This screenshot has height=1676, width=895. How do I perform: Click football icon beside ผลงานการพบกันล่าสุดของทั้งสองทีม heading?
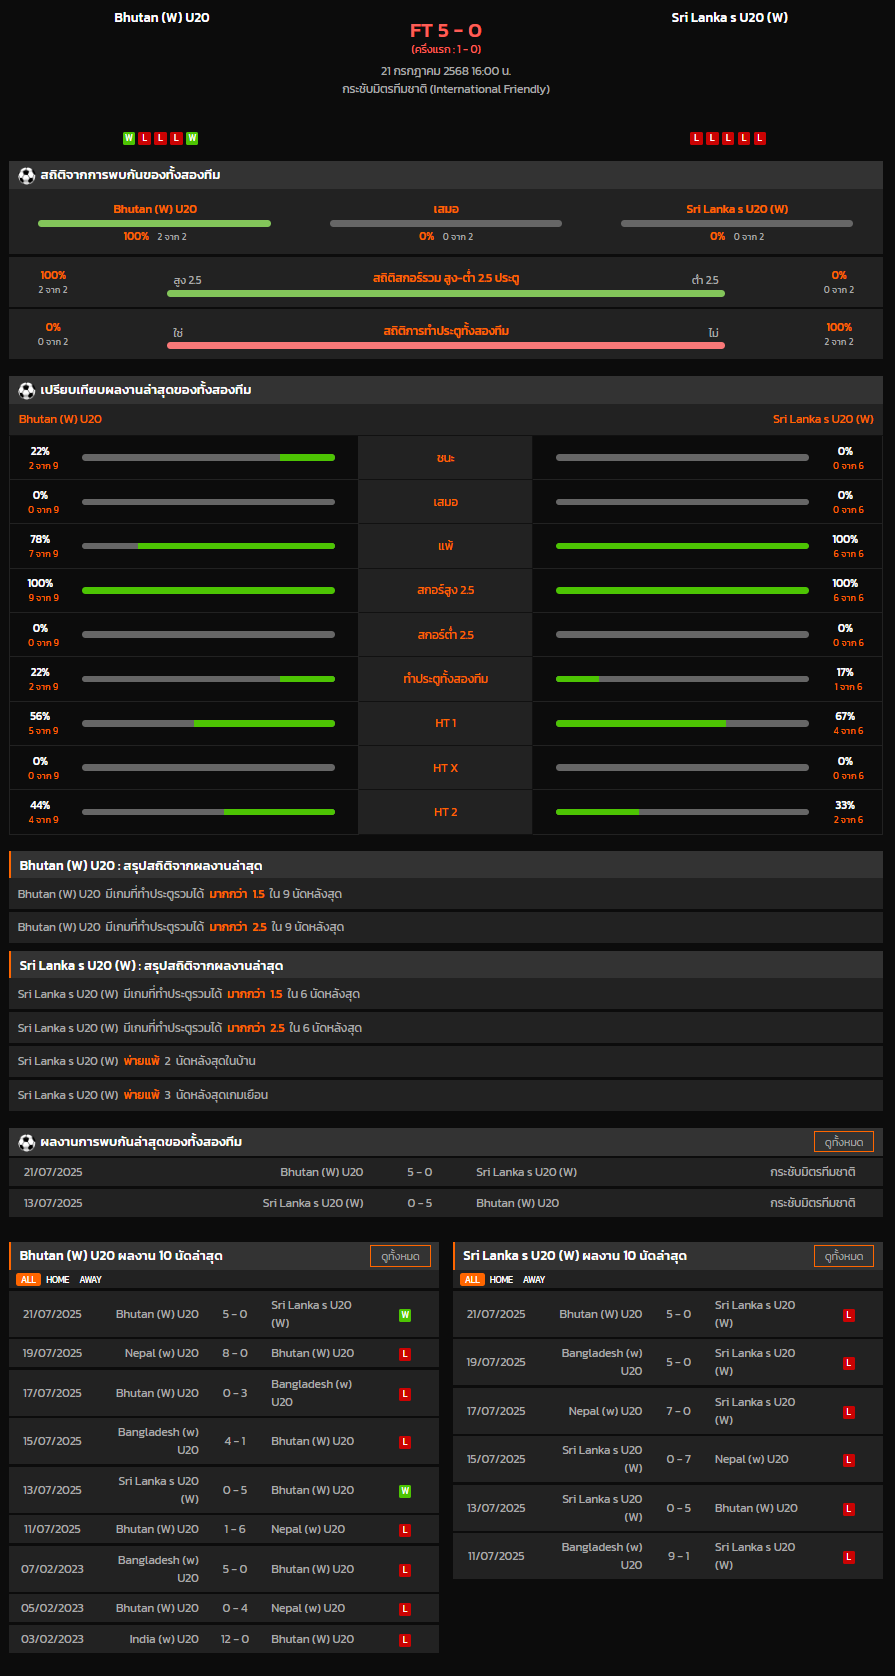pos(27,1142)
